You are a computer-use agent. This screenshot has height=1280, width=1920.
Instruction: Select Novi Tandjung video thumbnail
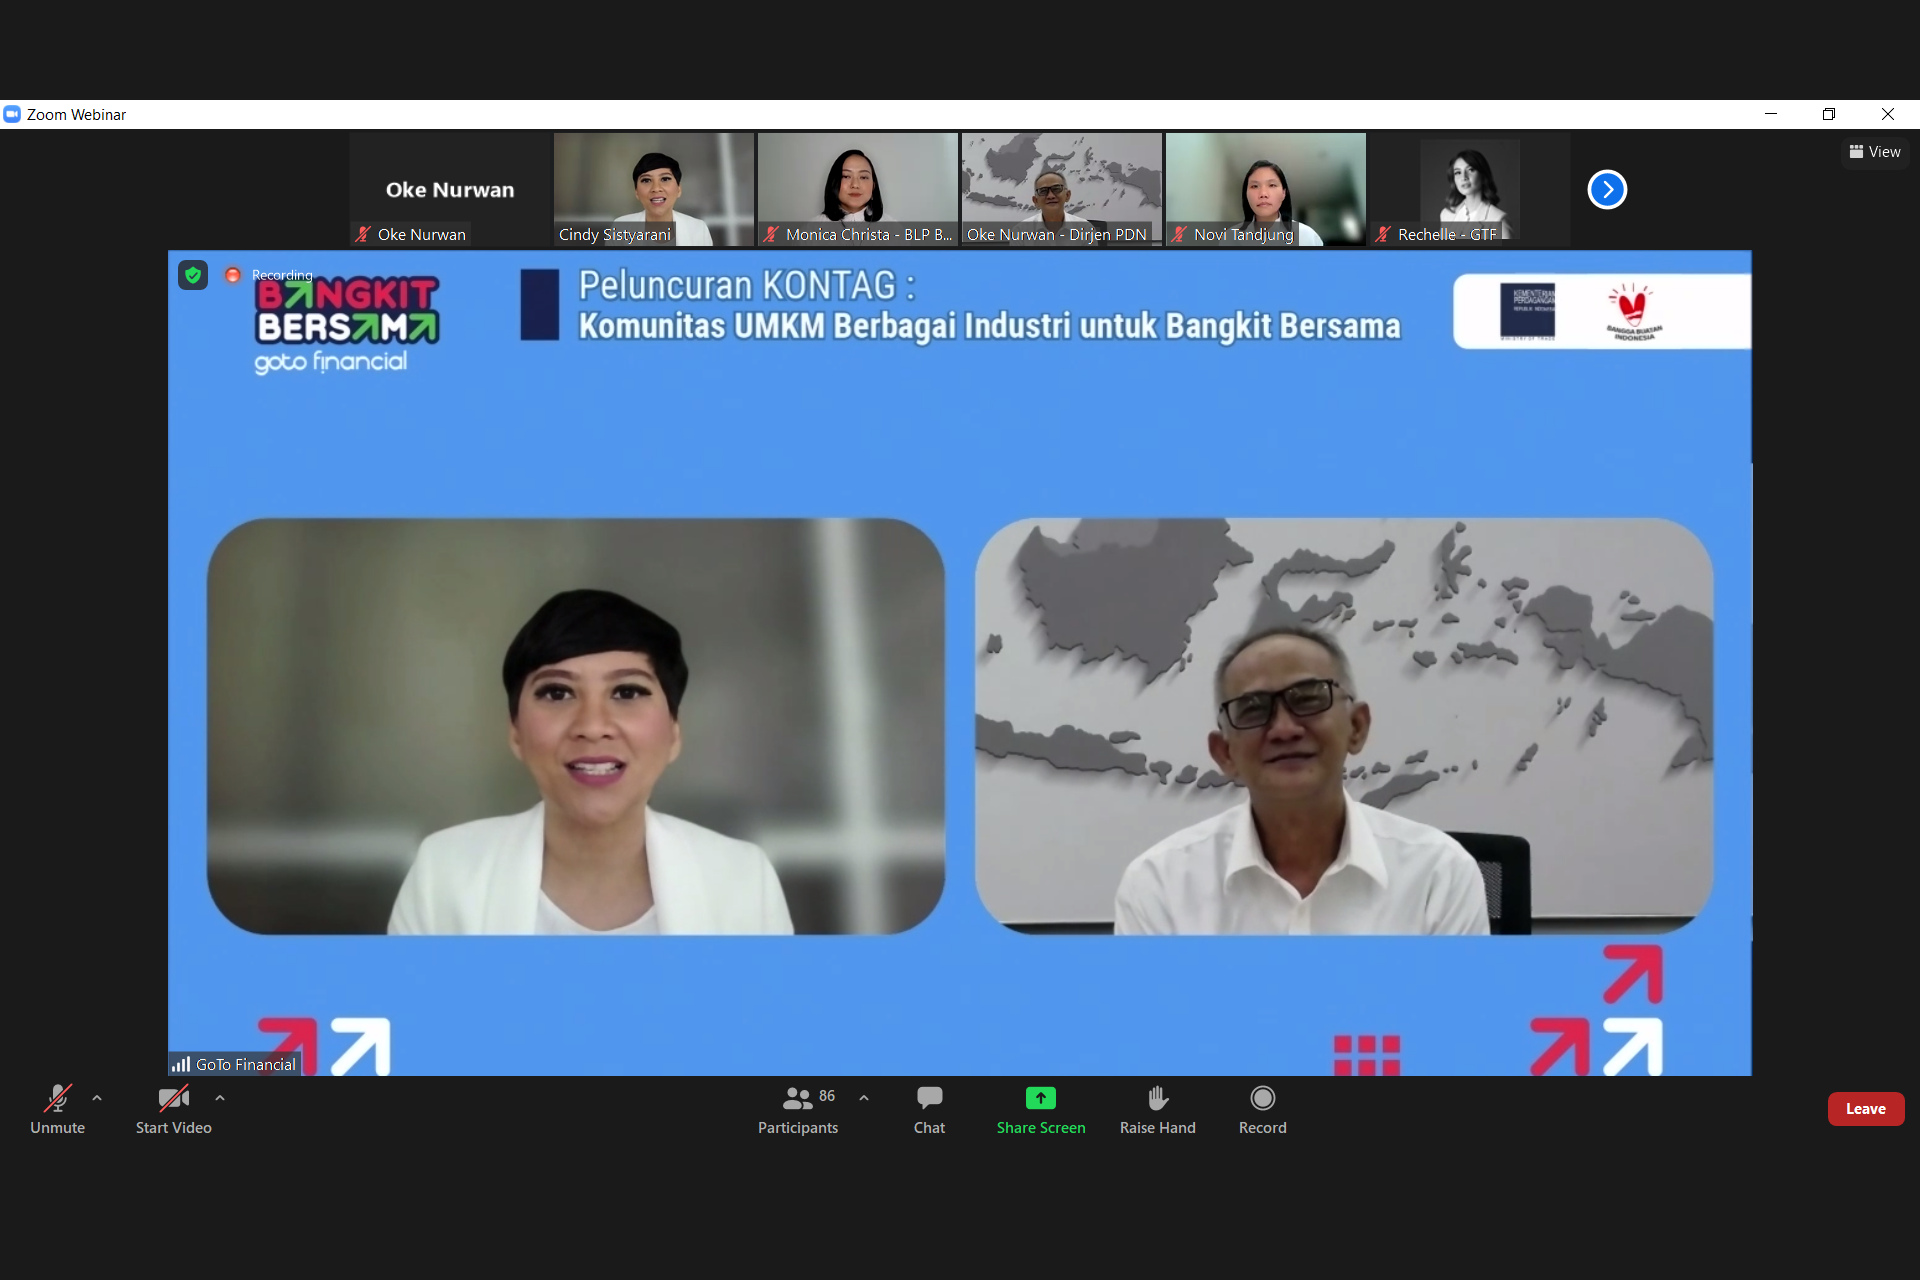click(1266, 189)
